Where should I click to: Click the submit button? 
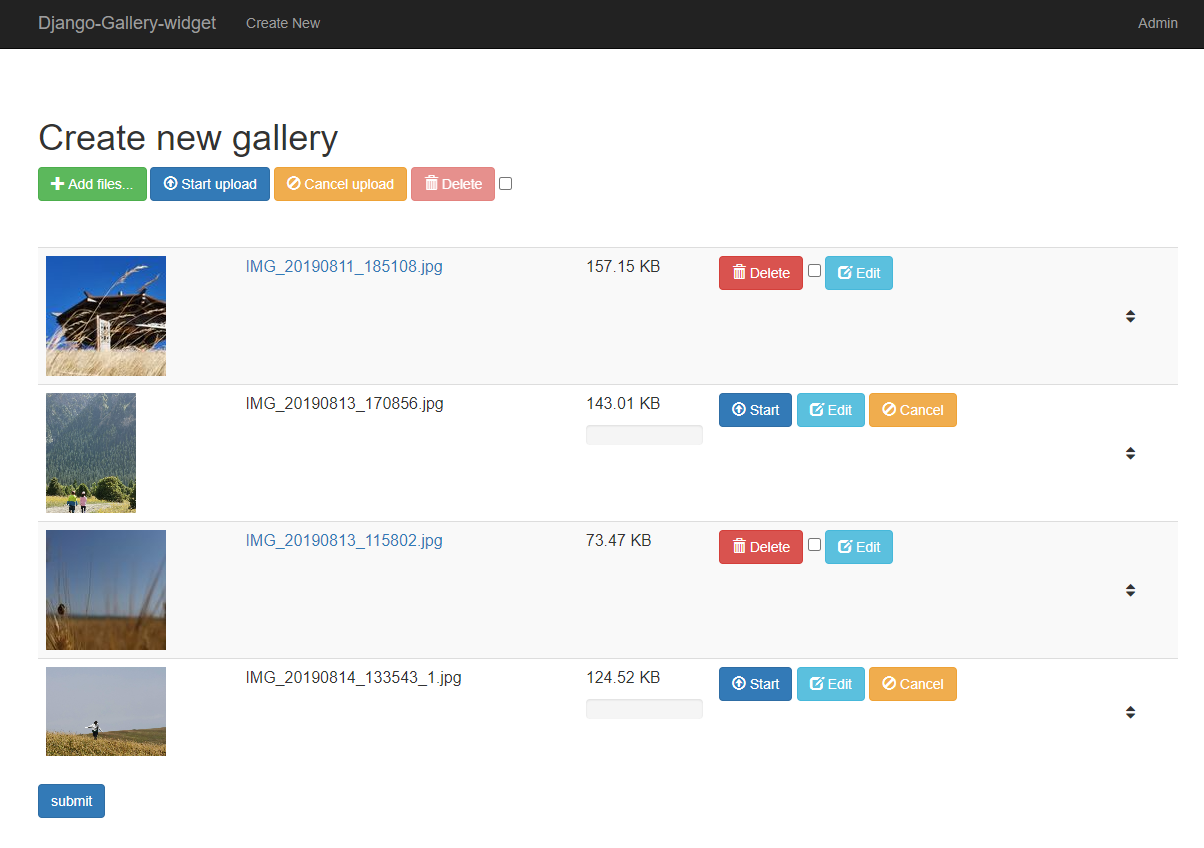pyautogui.click(x=71, y=800)
